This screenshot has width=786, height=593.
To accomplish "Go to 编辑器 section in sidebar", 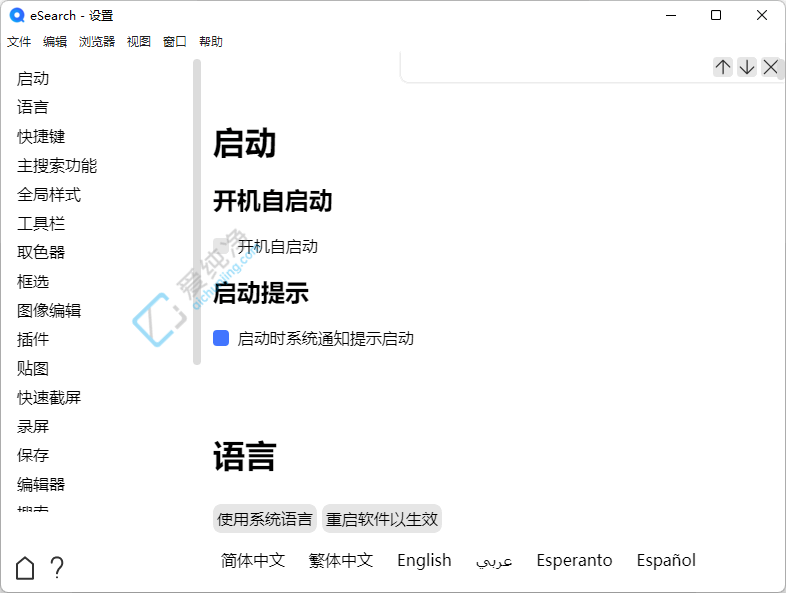I will coord(41,484).
